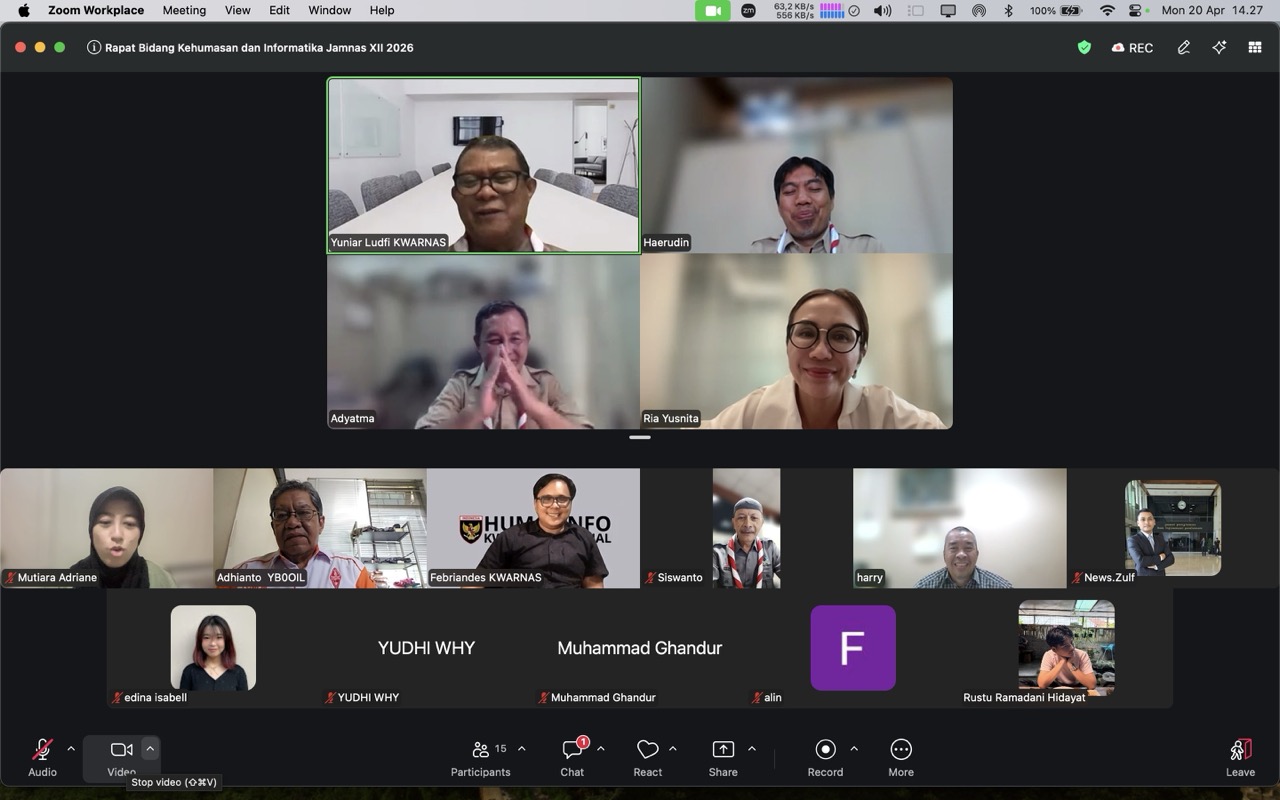
Task: Open the Meeting menu in menu bar
Action: (x=184, y=10)
